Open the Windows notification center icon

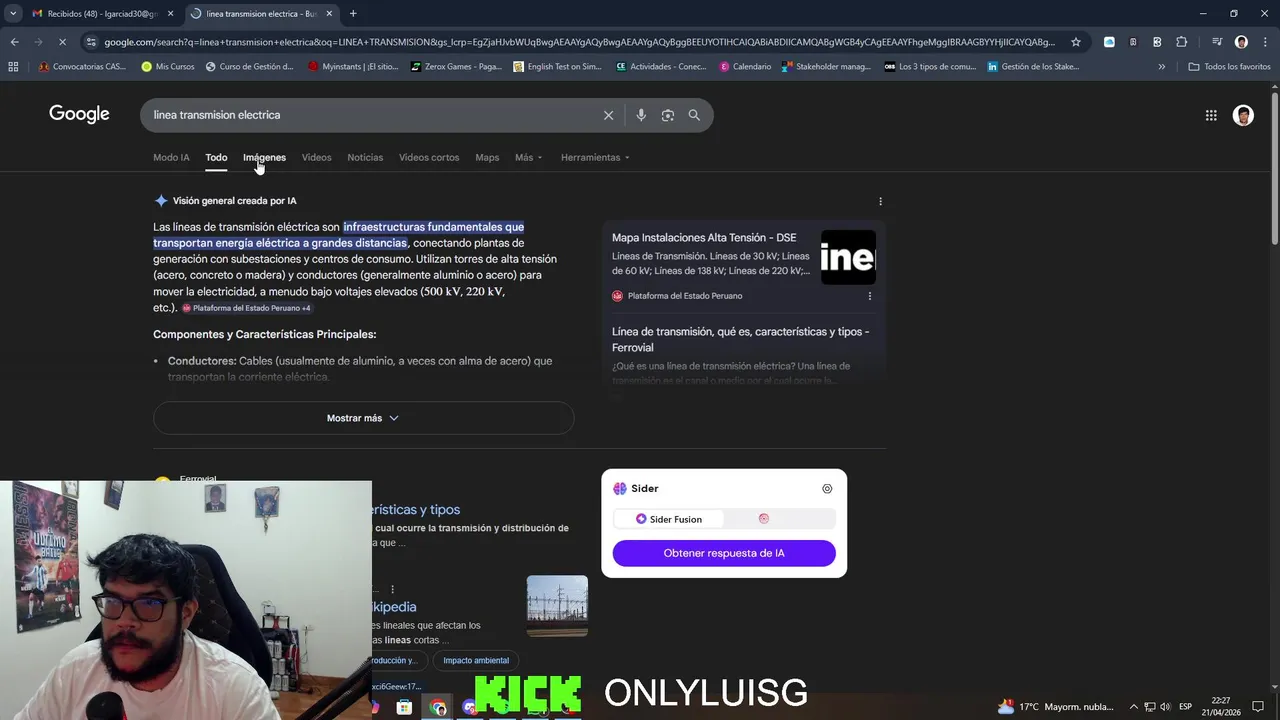pyautogui.click(x=1258, y=707)
